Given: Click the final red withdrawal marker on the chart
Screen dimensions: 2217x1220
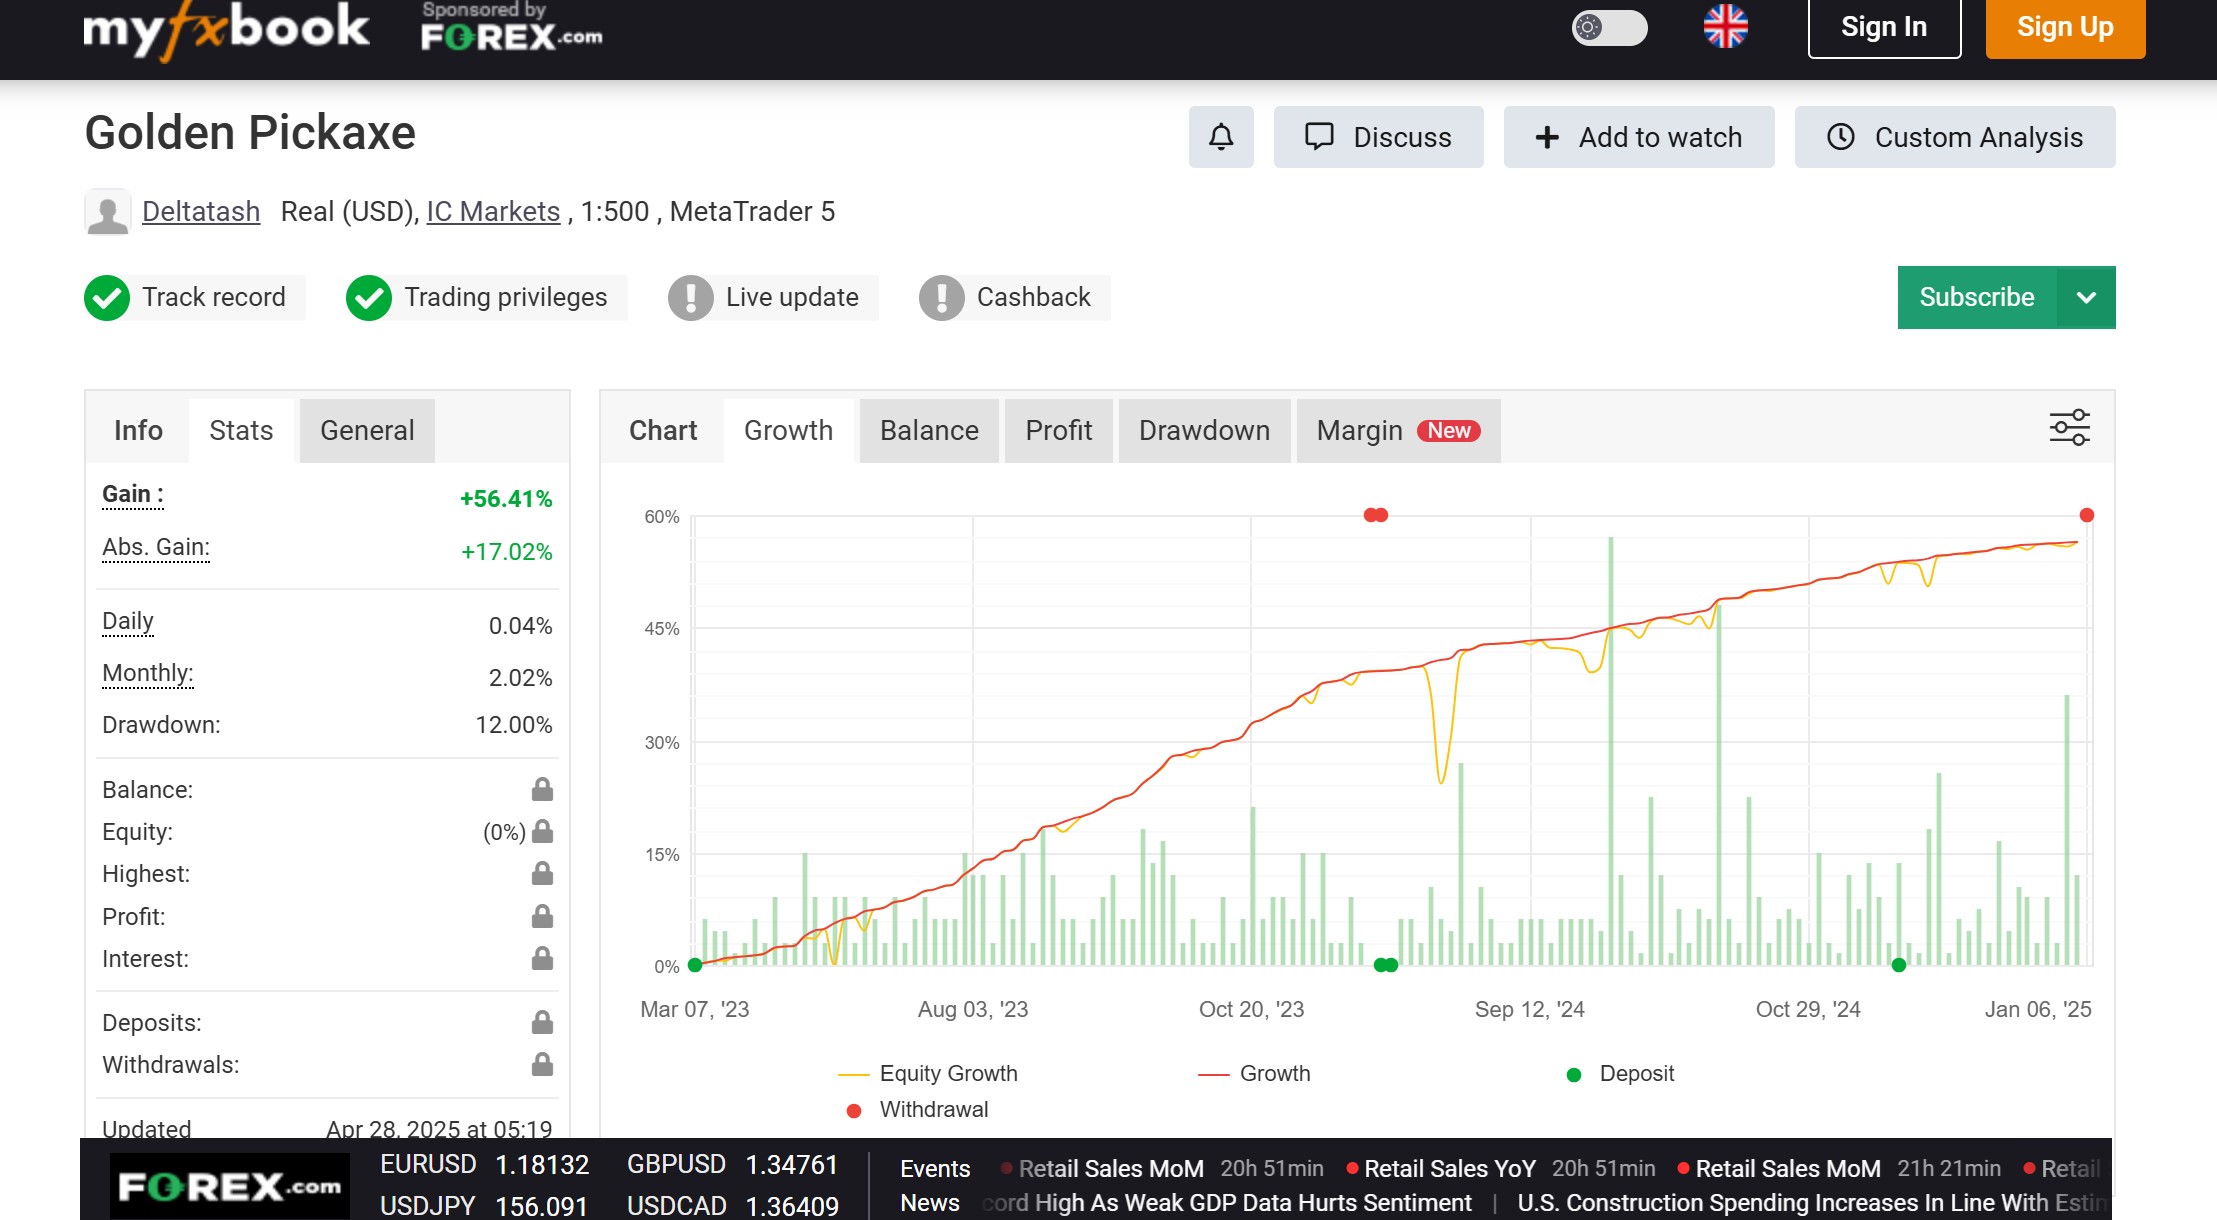Looking at the screenshot, I should [2086, 516].
